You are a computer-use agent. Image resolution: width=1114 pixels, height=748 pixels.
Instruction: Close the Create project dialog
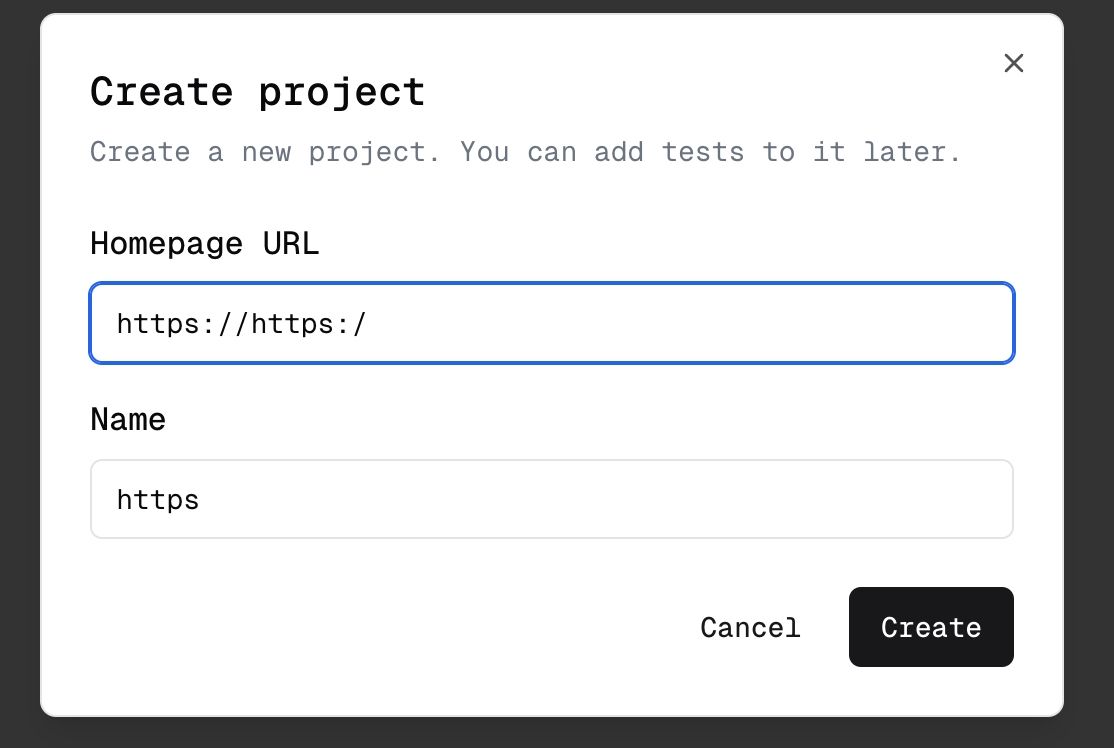pyautogui.click(x=1013, y=64)
